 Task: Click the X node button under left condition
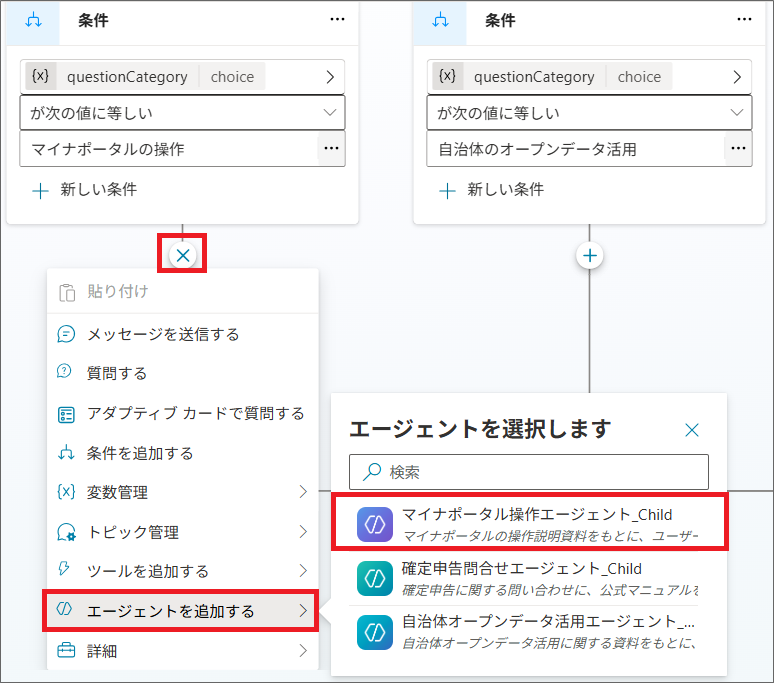coord(183,256)
